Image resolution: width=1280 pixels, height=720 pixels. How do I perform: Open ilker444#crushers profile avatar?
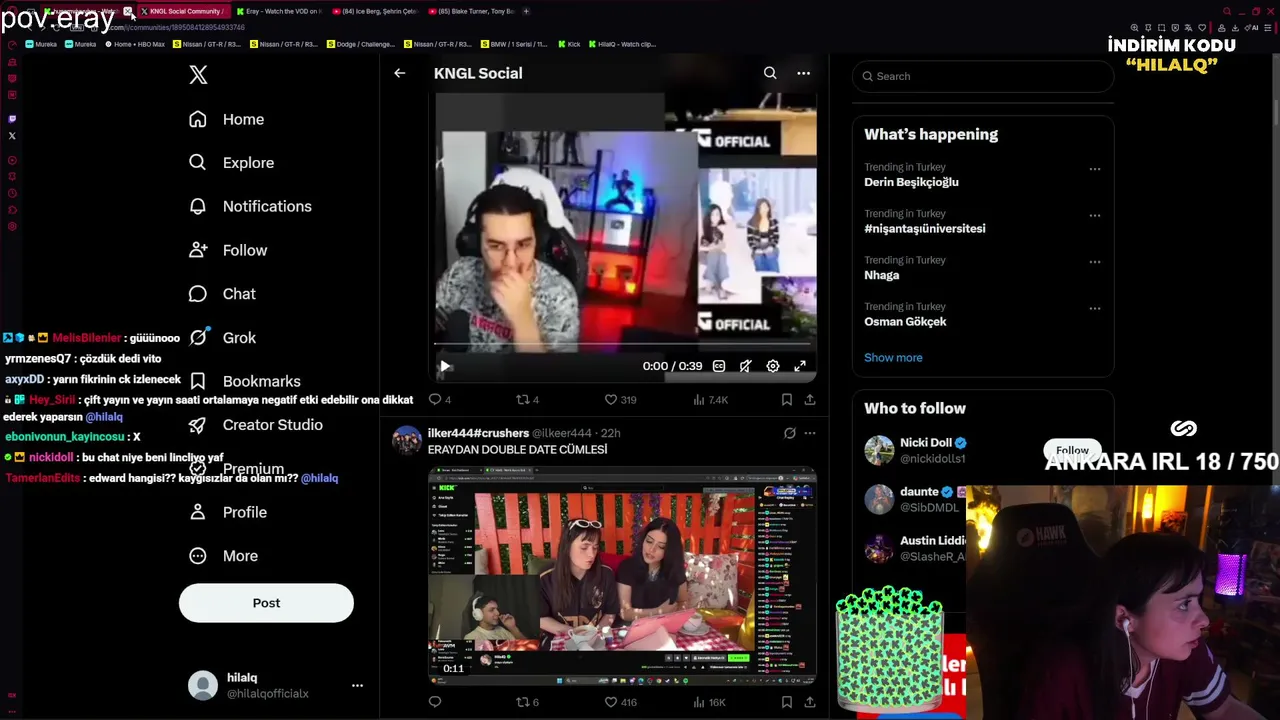[407, 440]
